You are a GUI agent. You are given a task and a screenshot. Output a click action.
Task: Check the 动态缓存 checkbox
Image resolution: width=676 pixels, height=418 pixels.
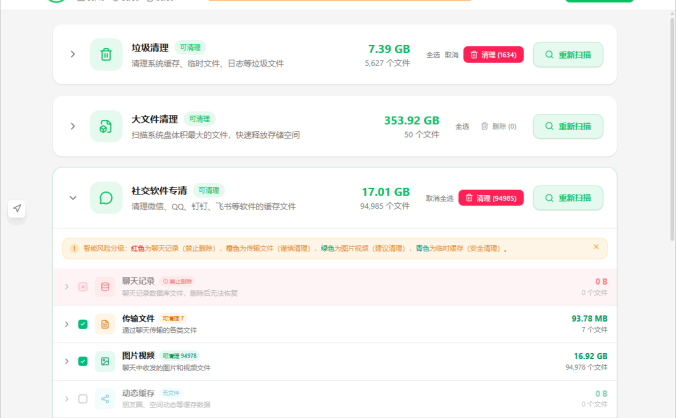83,399
